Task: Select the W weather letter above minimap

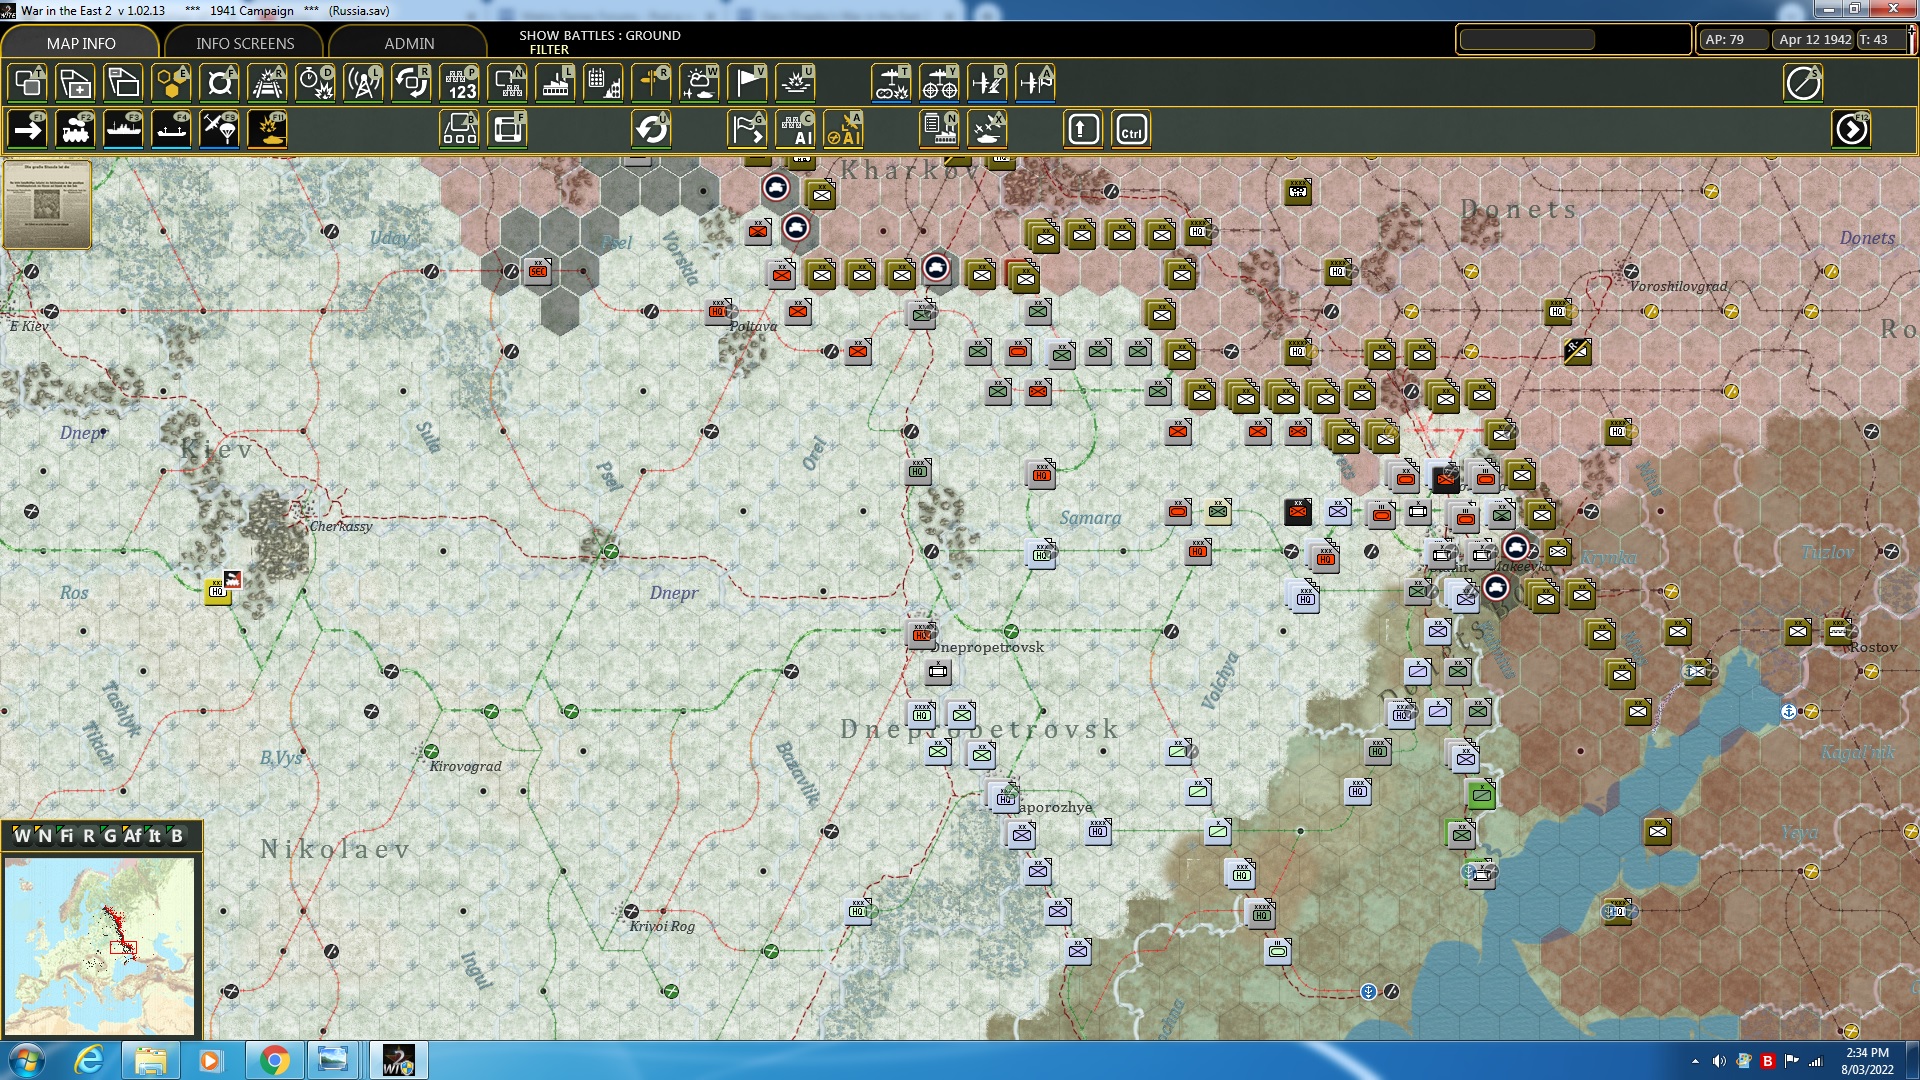Action: (x=21, y=836)
